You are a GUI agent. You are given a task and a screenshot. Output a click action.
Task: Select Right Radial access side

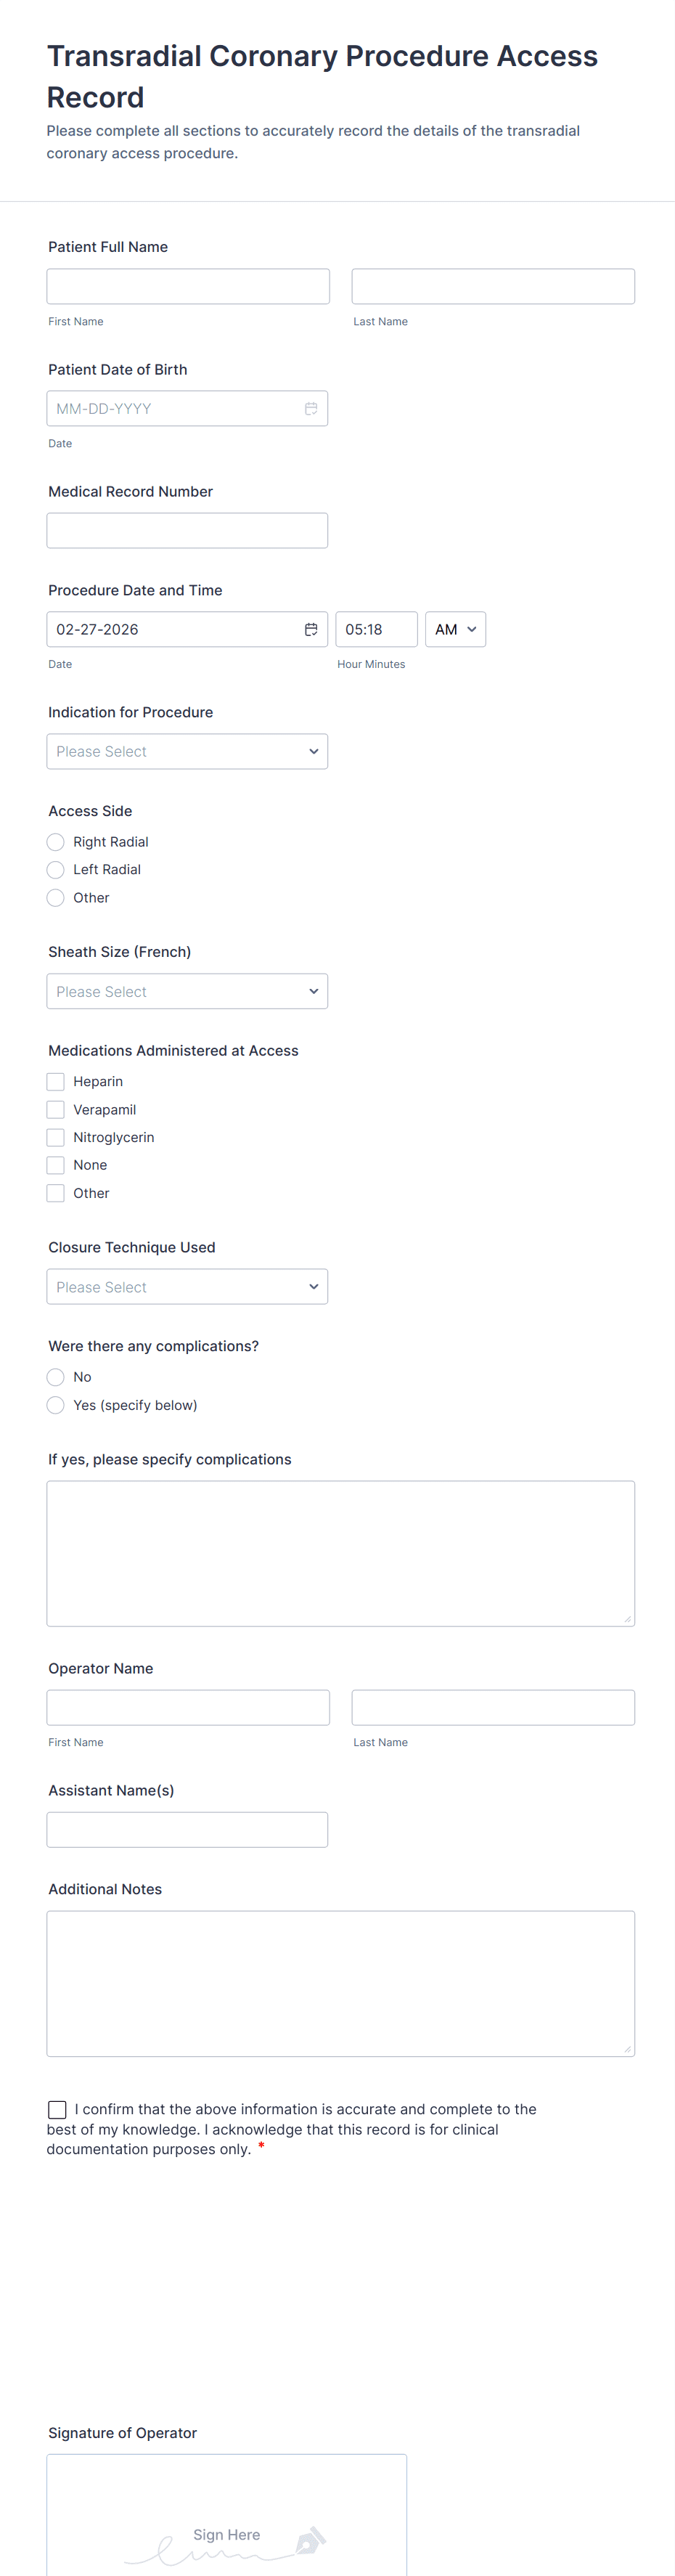pos(56,842)
